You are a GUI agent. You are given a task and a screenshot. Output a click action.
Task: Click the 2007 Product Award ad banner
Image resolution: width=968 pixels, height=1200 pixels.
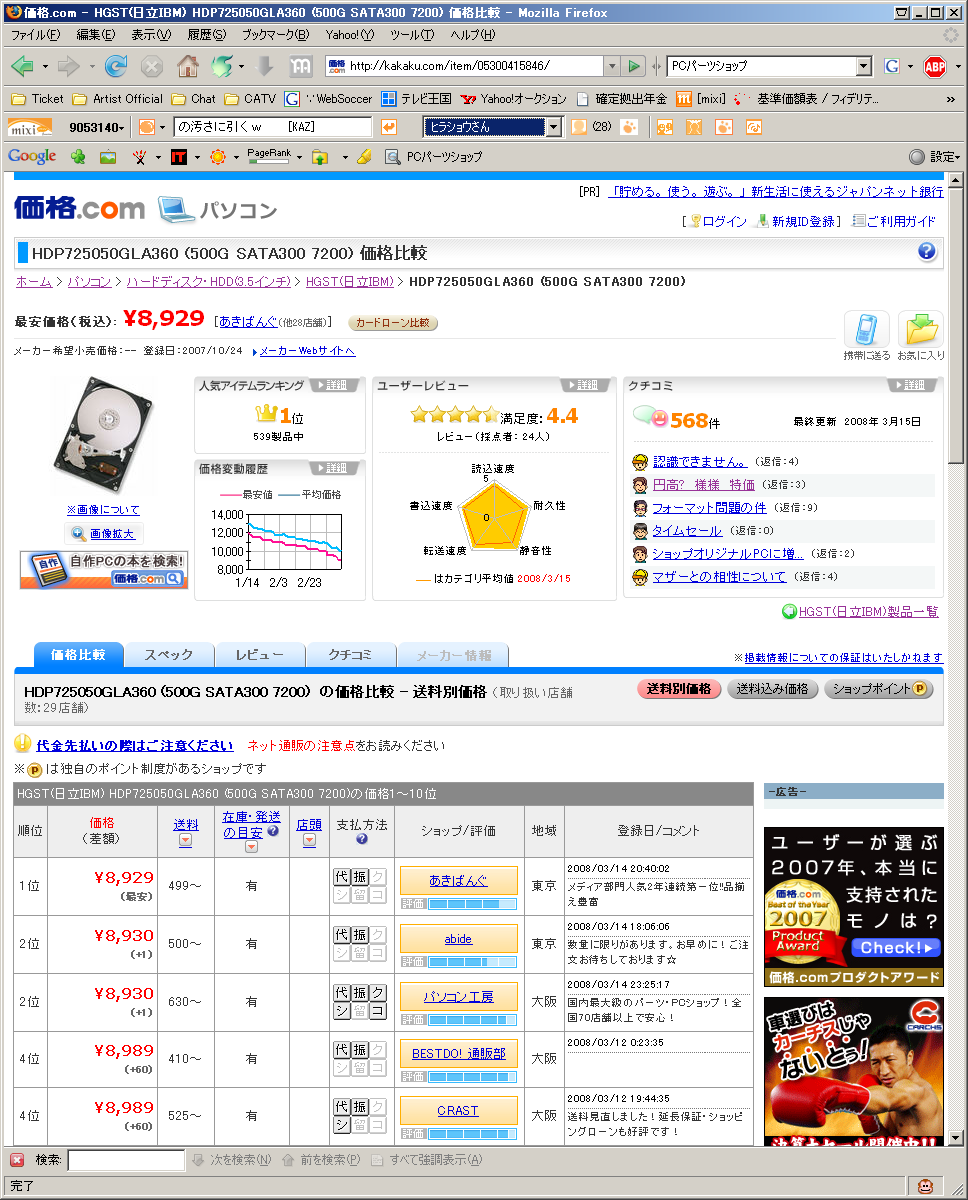[x=854, y=906]
